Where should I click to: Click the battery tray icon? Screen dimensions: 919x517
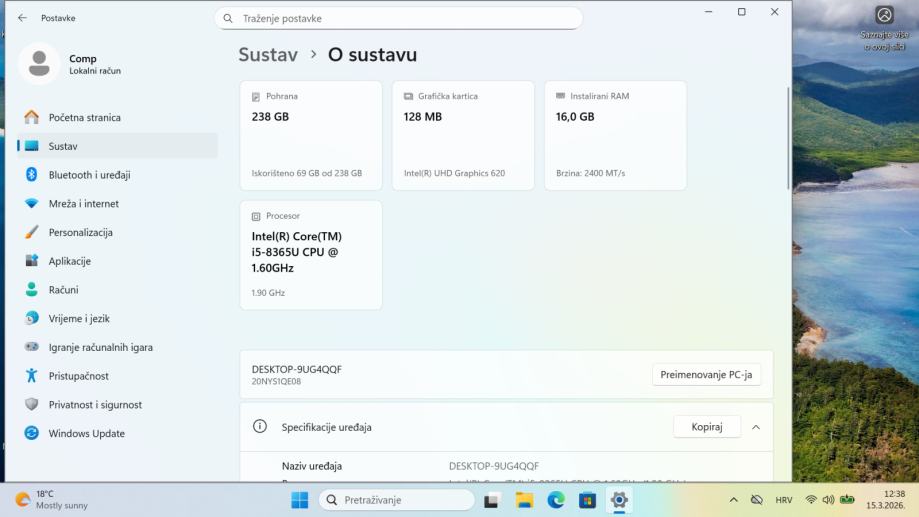(x=847, y=500)
